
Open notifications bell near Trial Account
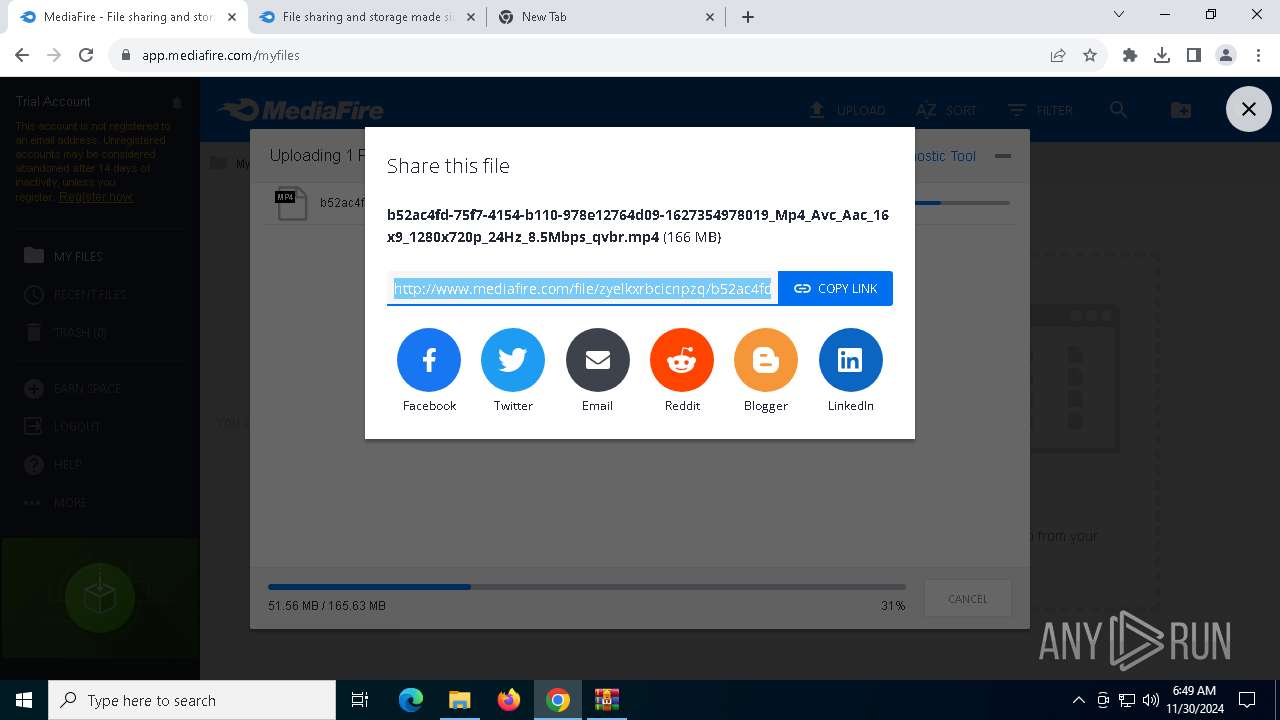(x=177, y=102)
